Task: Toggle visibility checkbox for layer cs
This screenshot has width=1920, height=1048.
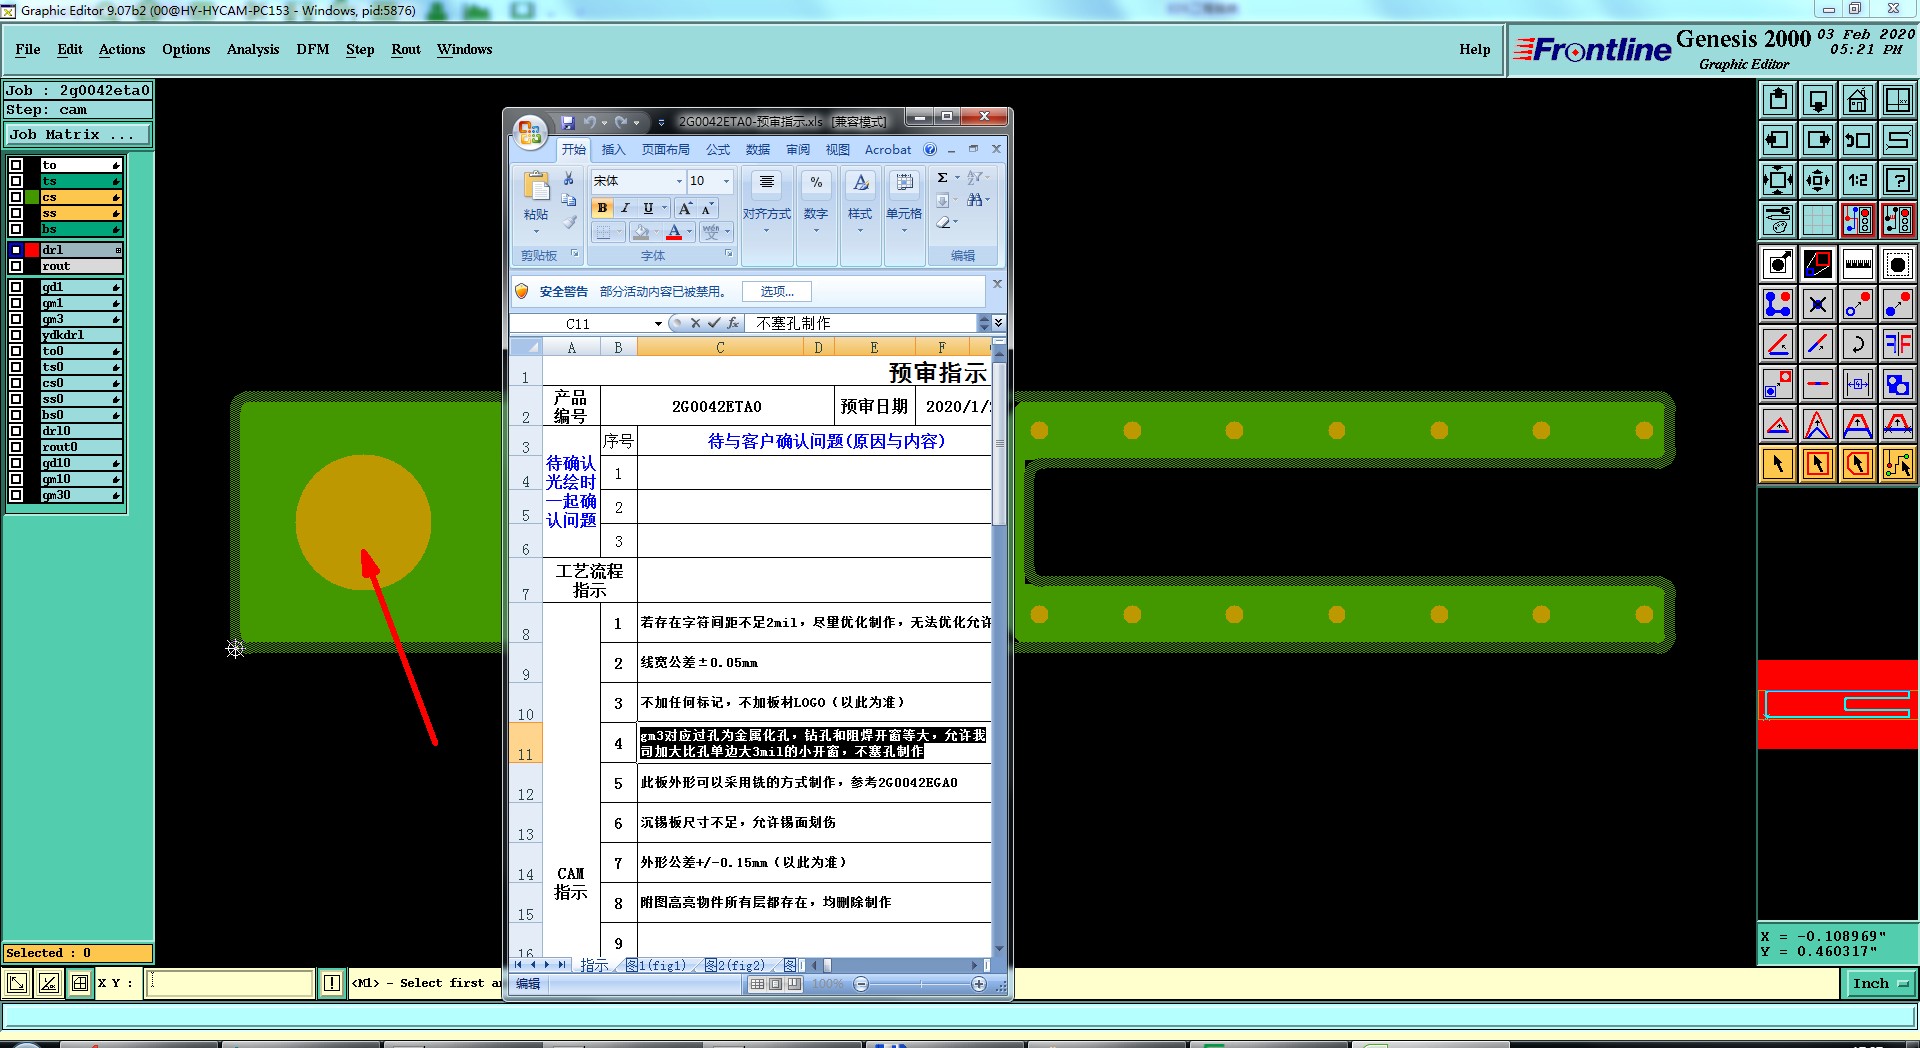Action: tap(16, 197)
